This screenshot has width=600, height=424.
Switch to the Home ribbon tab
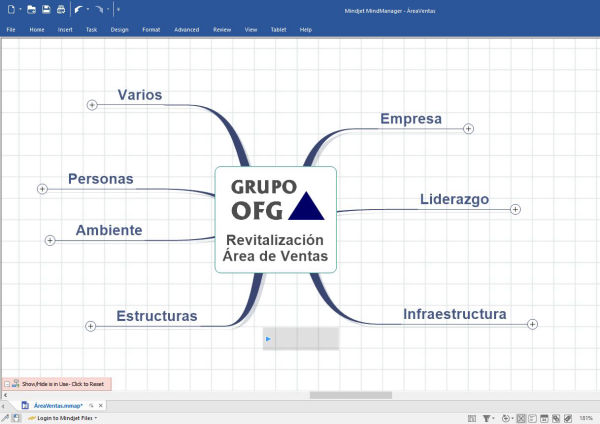pyautogui.click(x=37, y=29)
